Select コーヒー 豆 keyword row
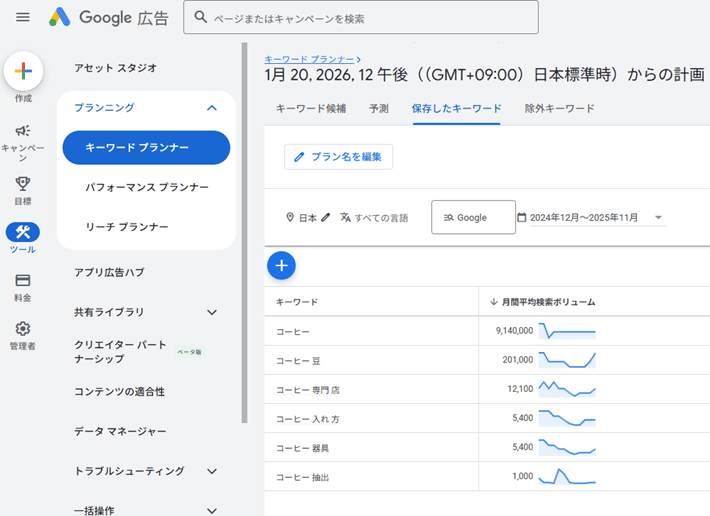This screenshot has height=516, width=710. 487,360
